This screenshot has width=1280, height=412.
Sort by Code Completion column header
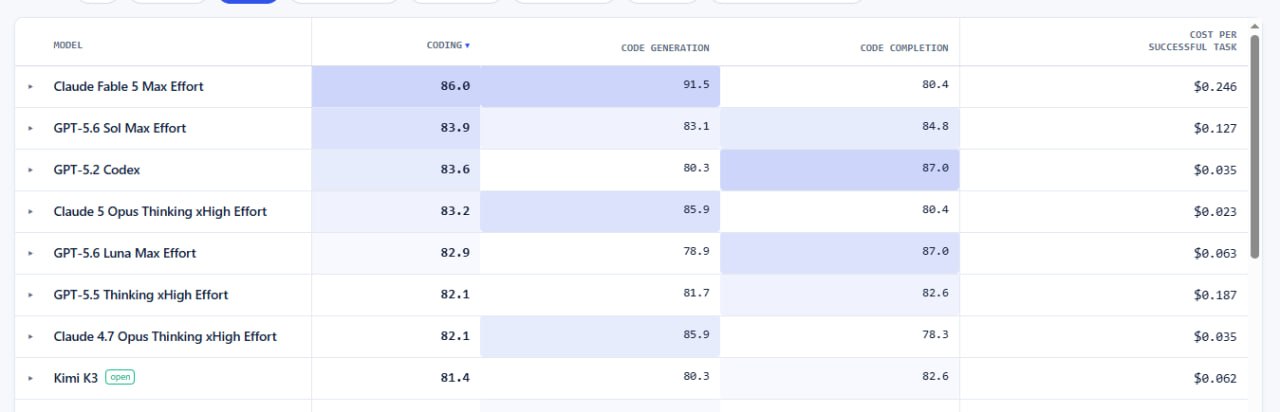click(904, 48)
